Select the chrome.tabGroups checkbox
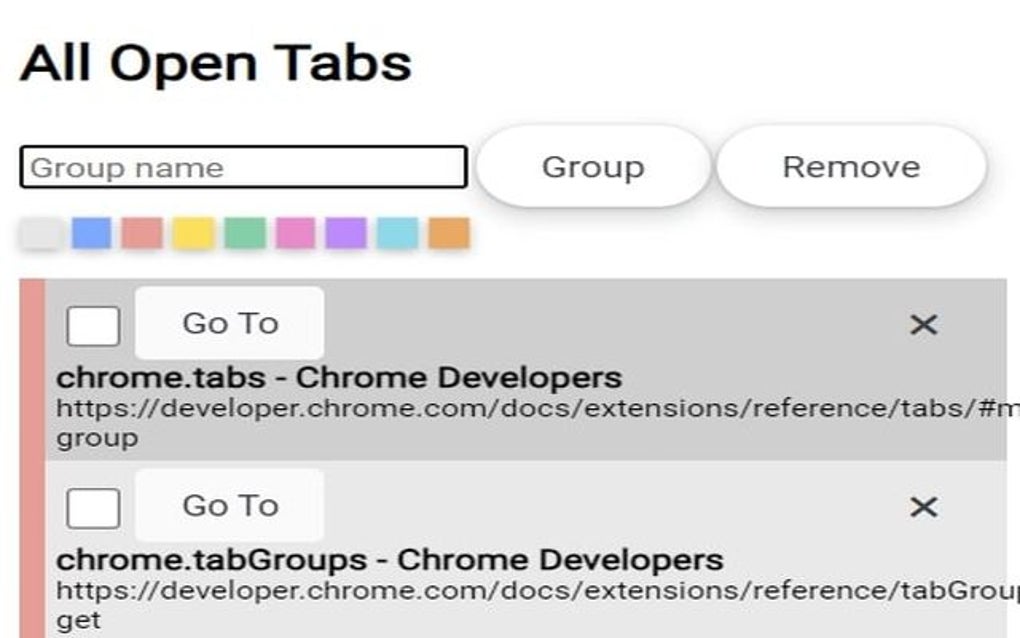1020x638 pixels. point(95,506)
